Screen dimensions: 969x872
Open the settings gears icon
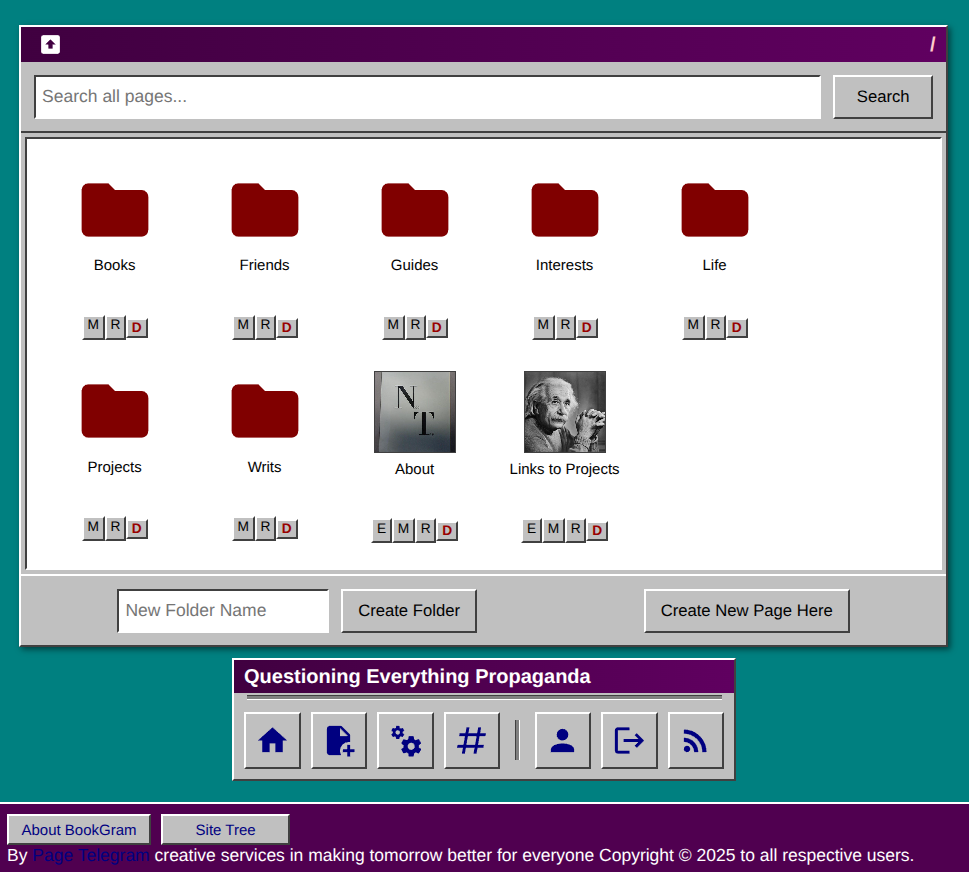[x=405, y=740]
